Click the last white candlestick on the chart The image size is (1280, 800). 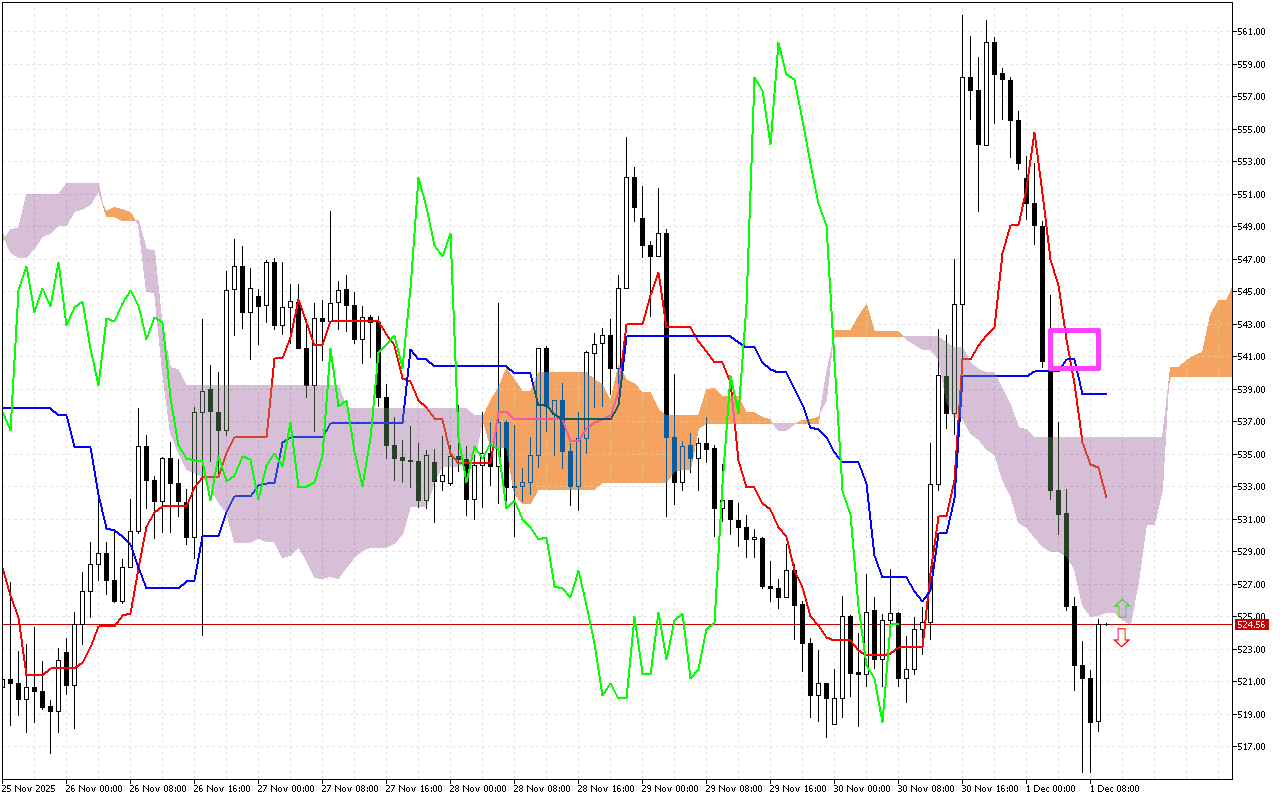(1098, 670)
